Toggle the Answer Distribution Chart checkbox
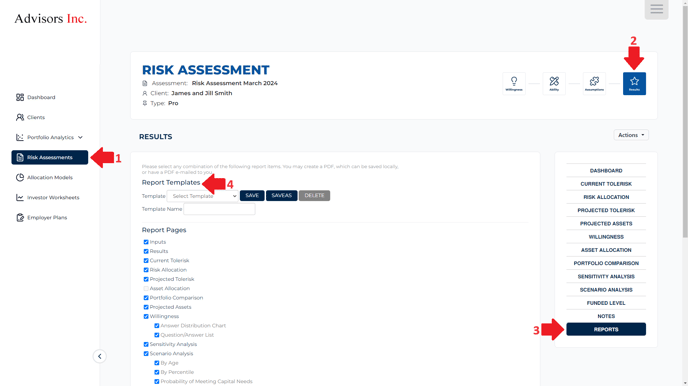Viewport: 688px width, 386px height. click(x=157, y=326)
